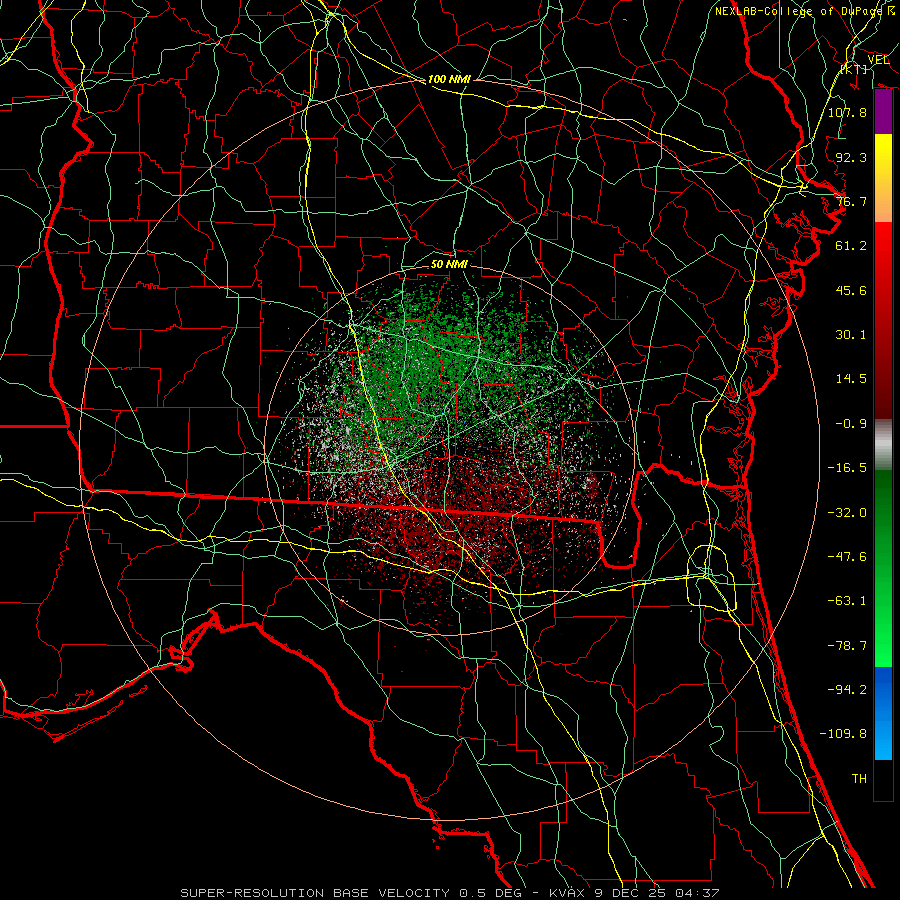
Task: Click the -109.8 velocity scale value
Action: [843, 734]
